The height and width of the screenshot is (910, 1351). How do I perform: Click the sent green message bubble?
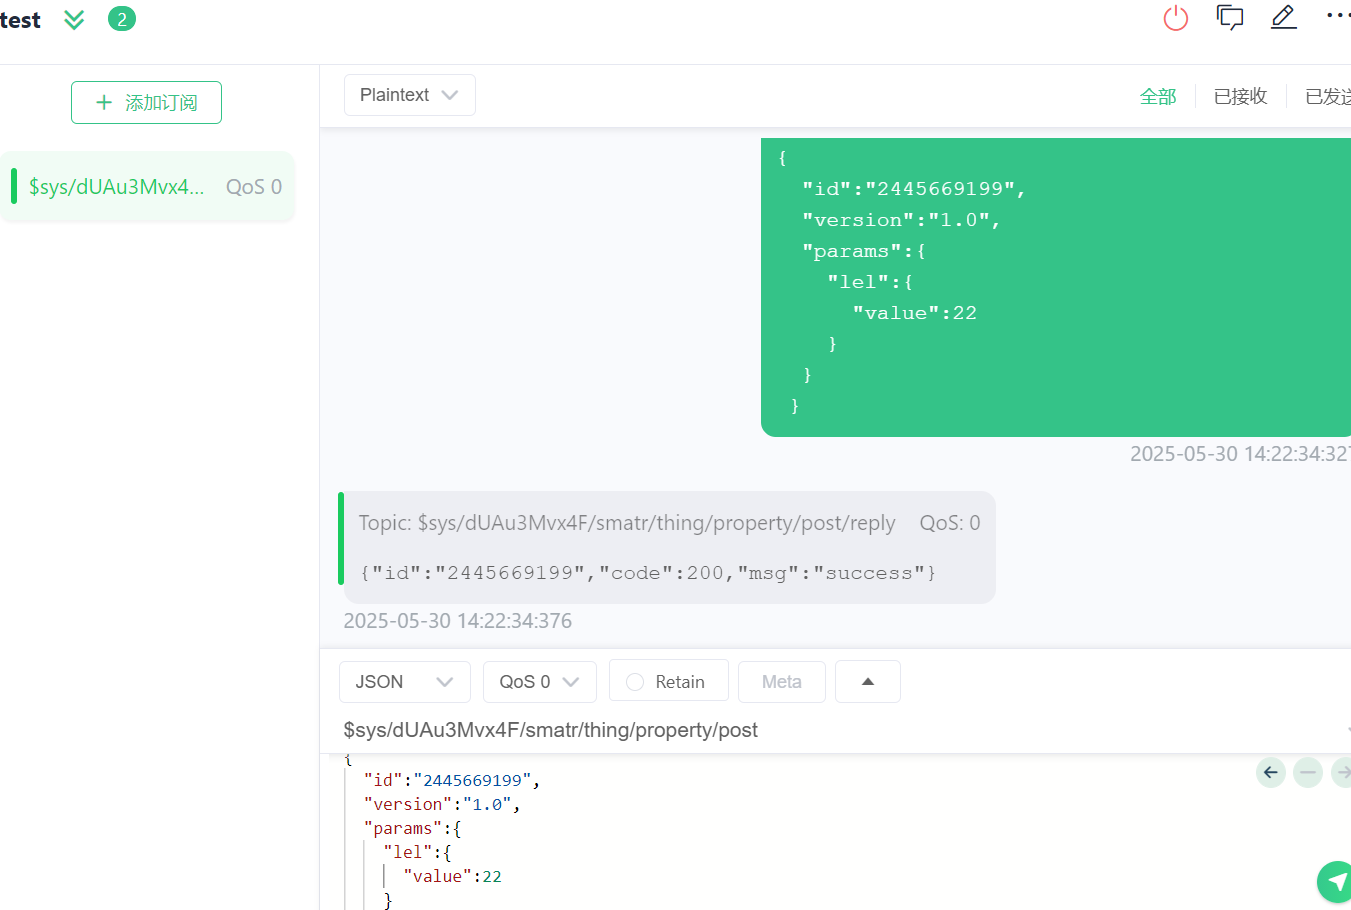1056,287
